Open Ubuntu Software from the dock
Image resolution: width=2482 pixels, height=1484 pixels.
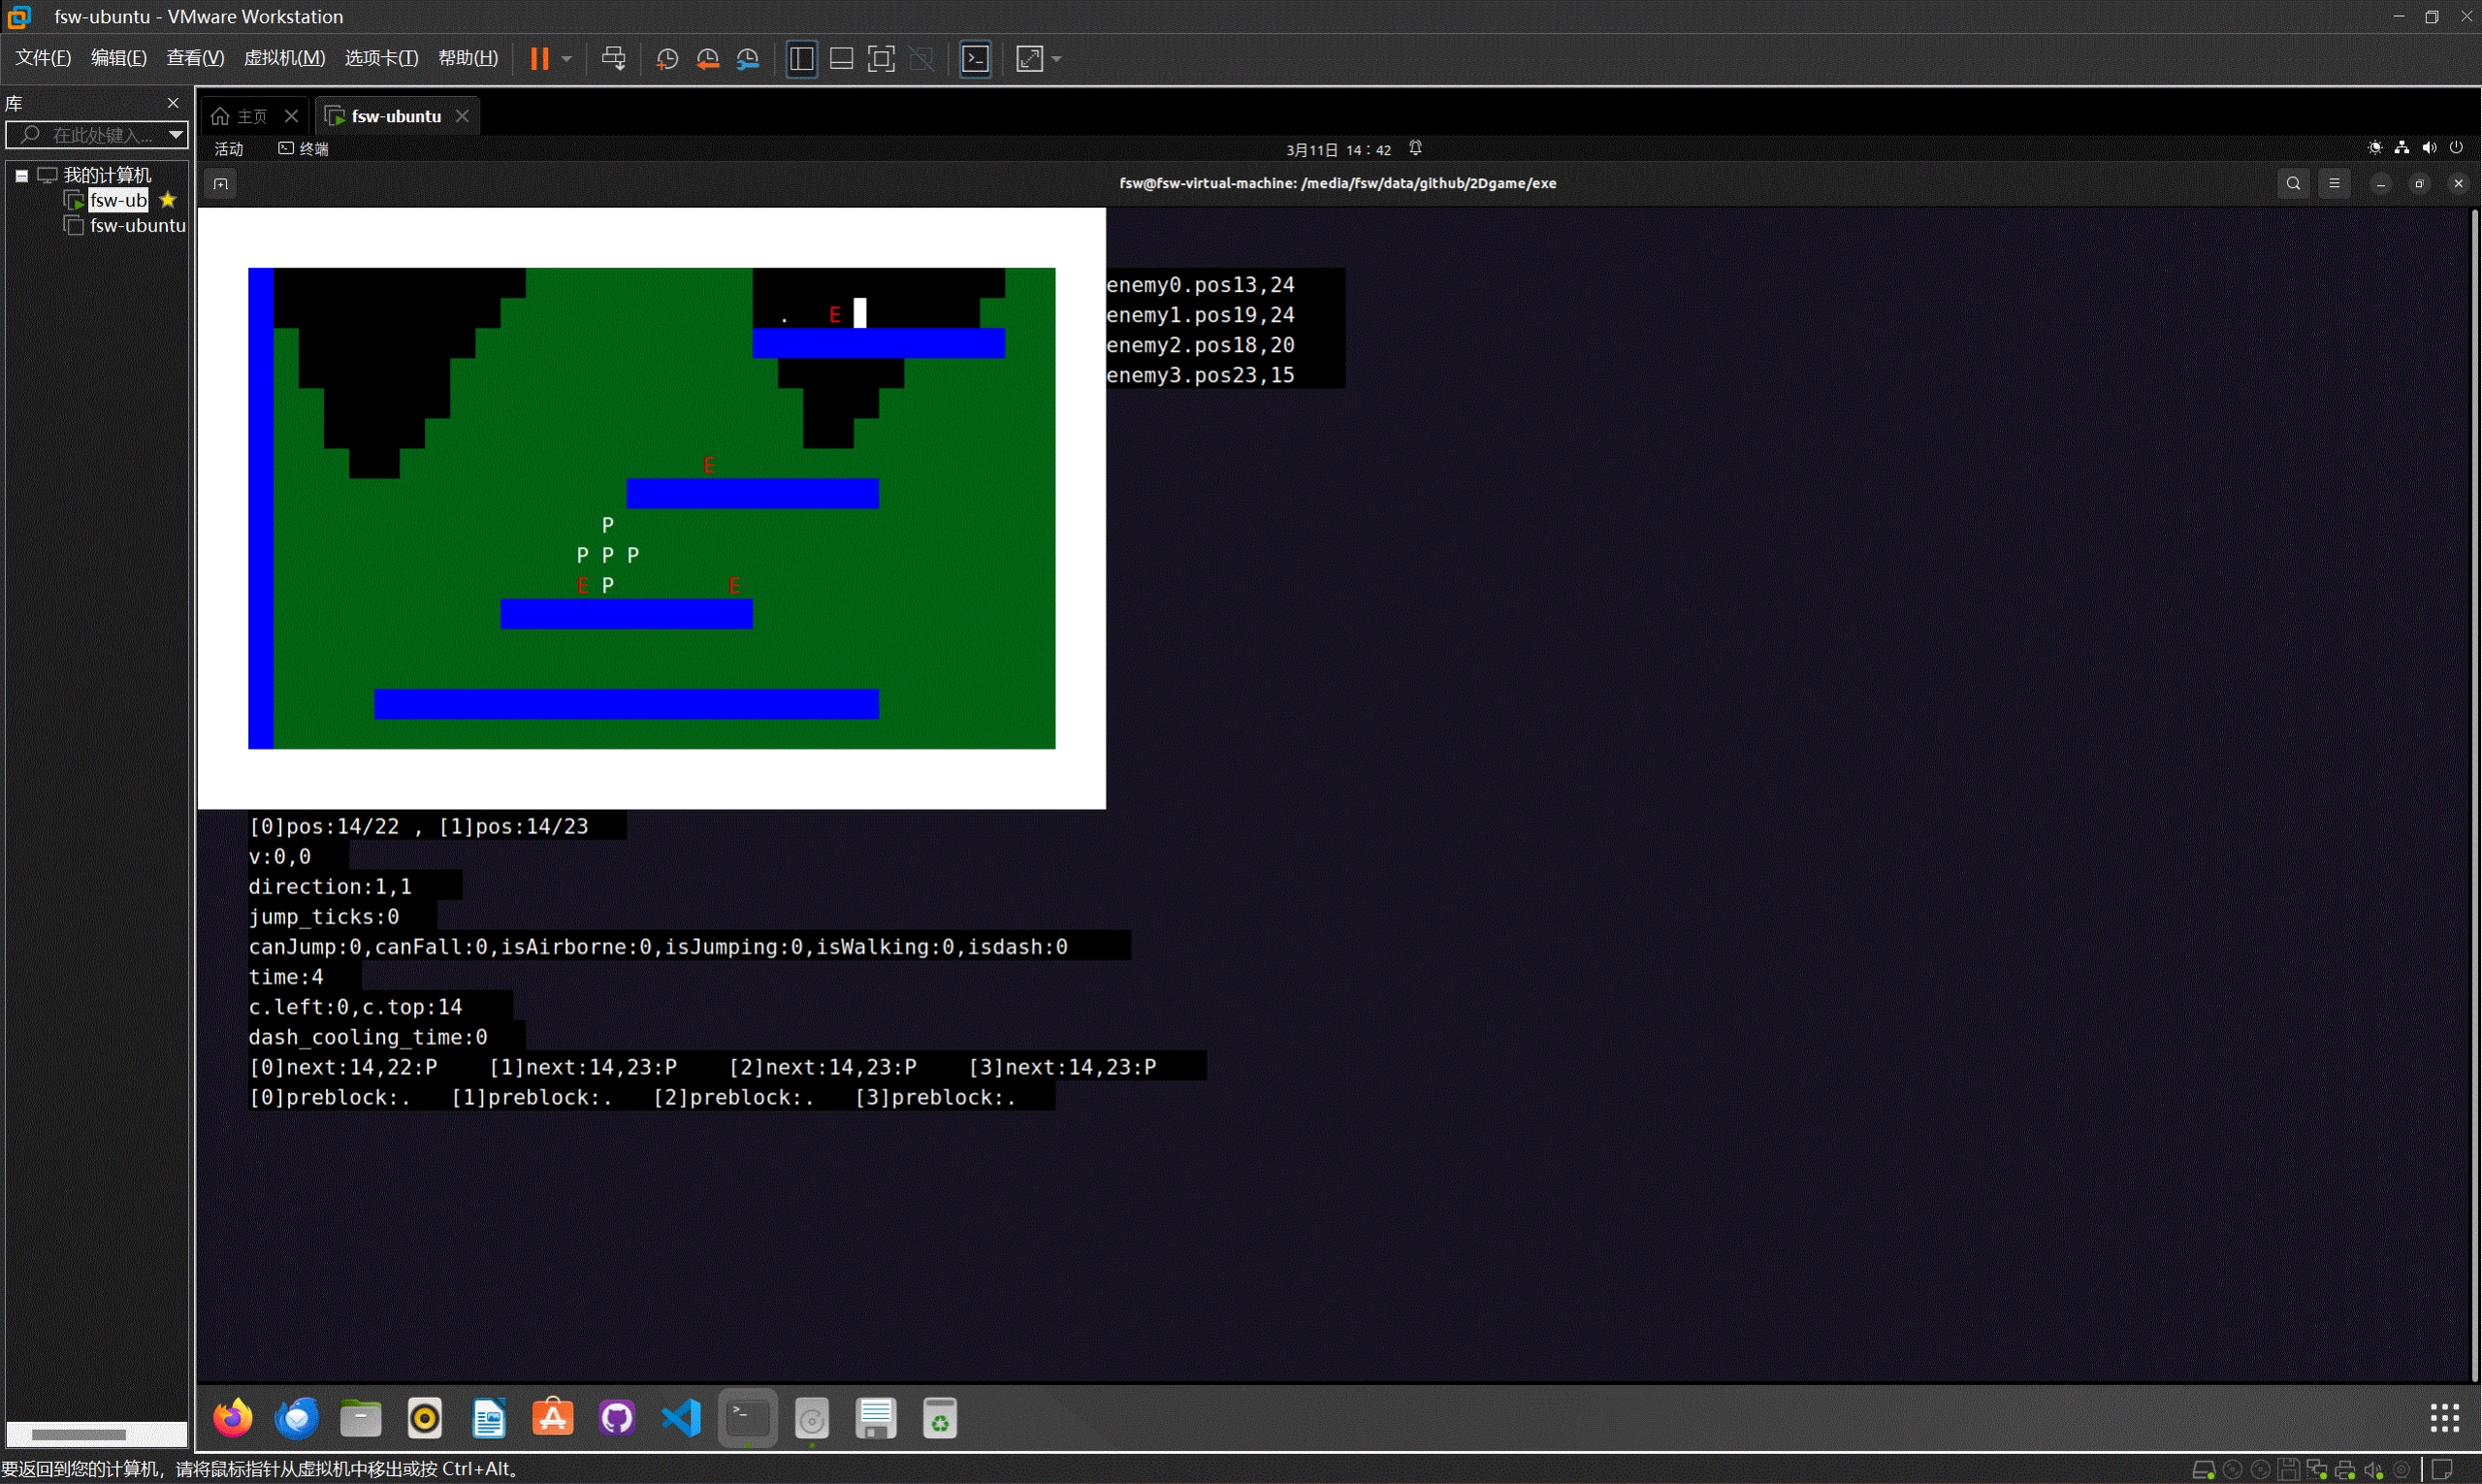[553, 1418]
